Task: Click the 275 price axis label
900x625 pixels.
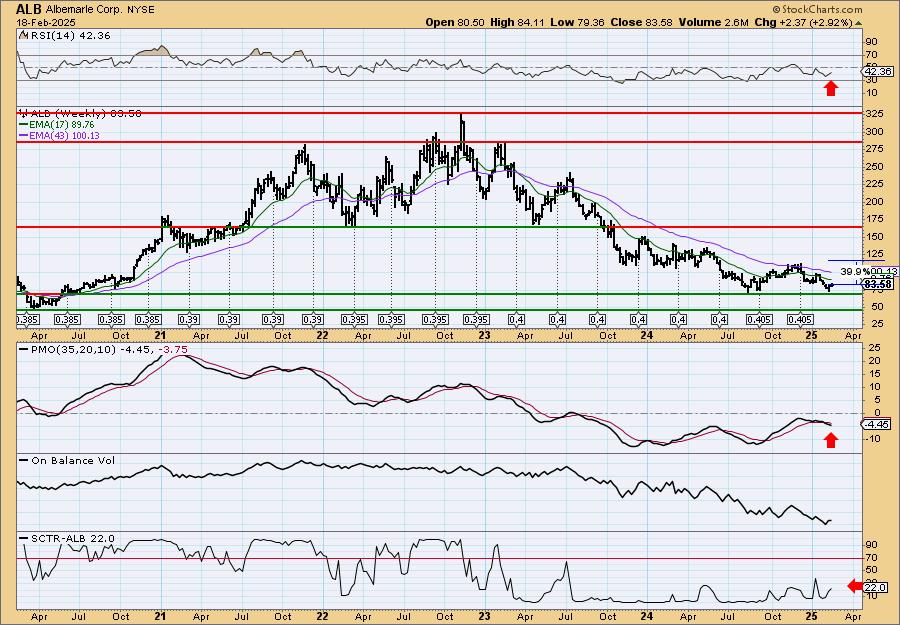Action: click(874, 149)
